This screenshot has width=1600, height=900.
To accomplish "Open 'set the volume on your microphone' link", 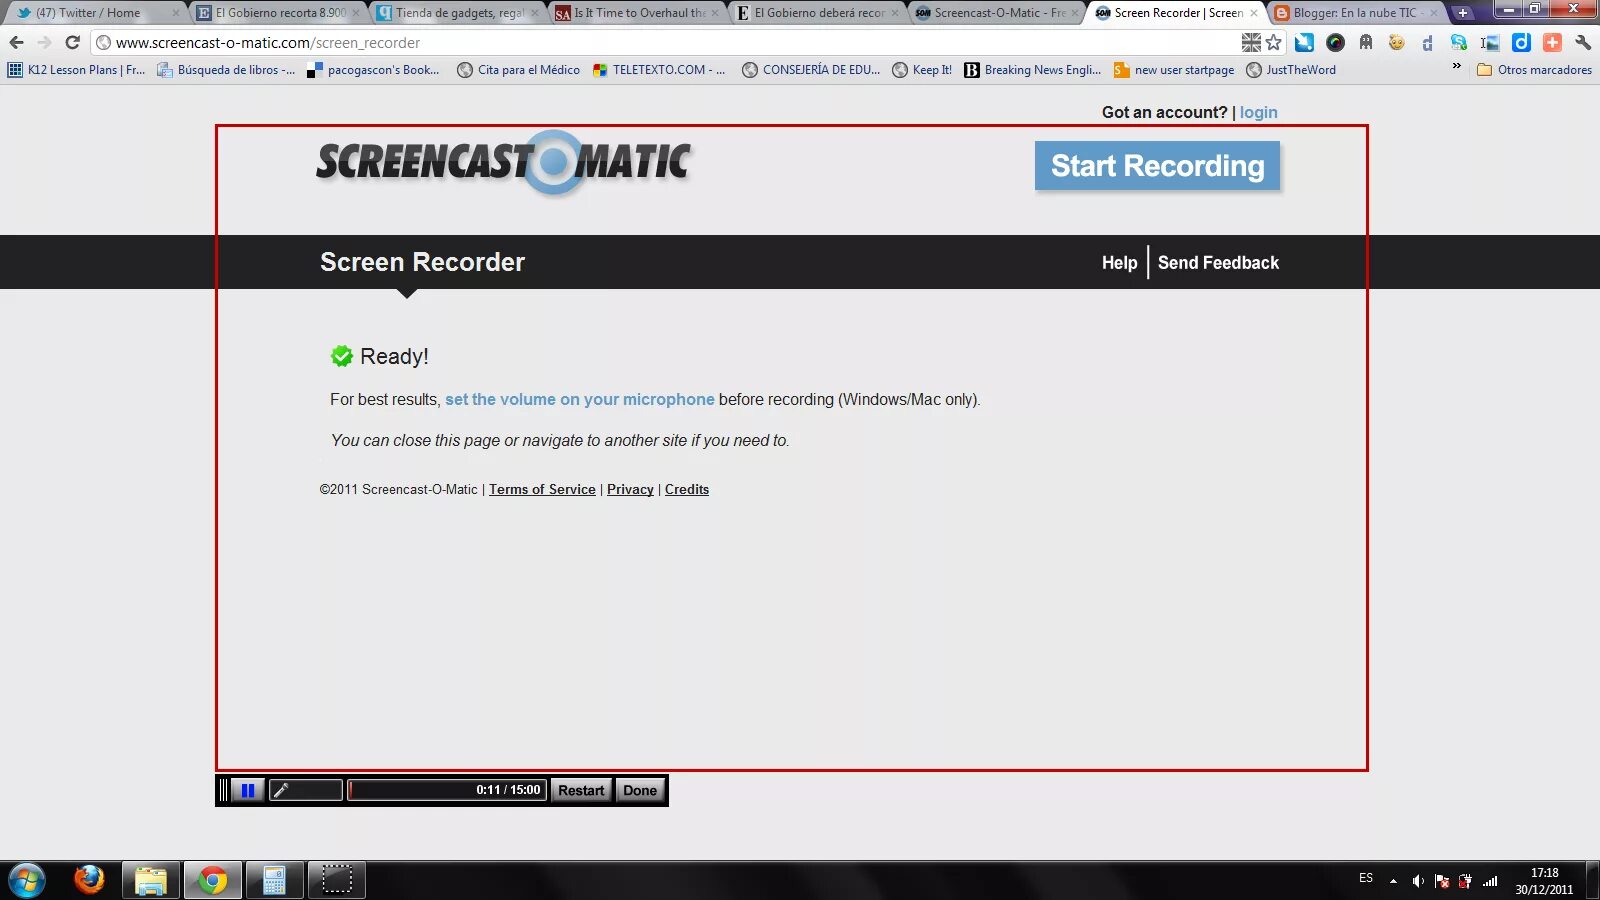I will click(x=580, y=399).
